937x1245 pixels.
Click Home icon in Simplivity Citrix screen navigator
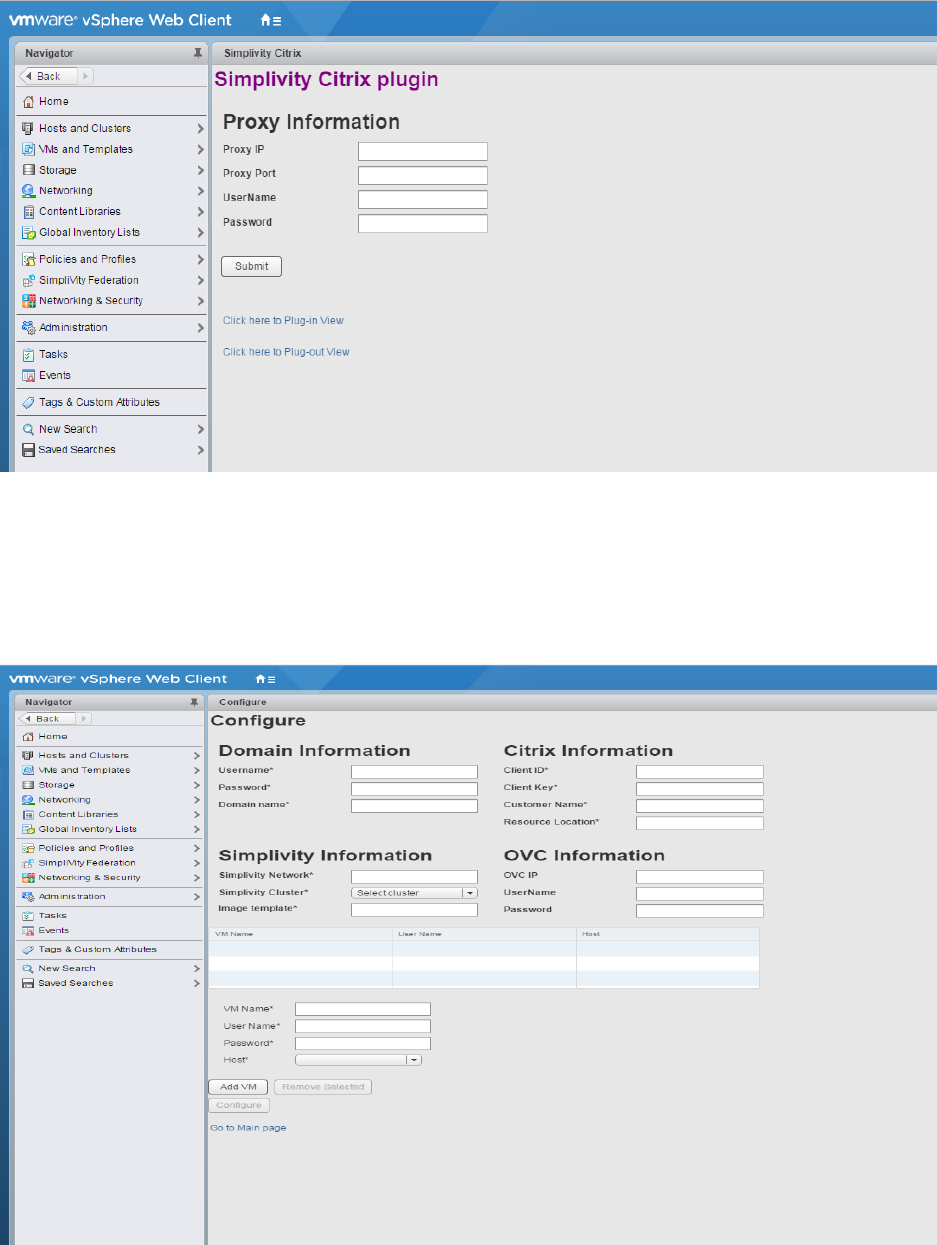tap(29, 102)
